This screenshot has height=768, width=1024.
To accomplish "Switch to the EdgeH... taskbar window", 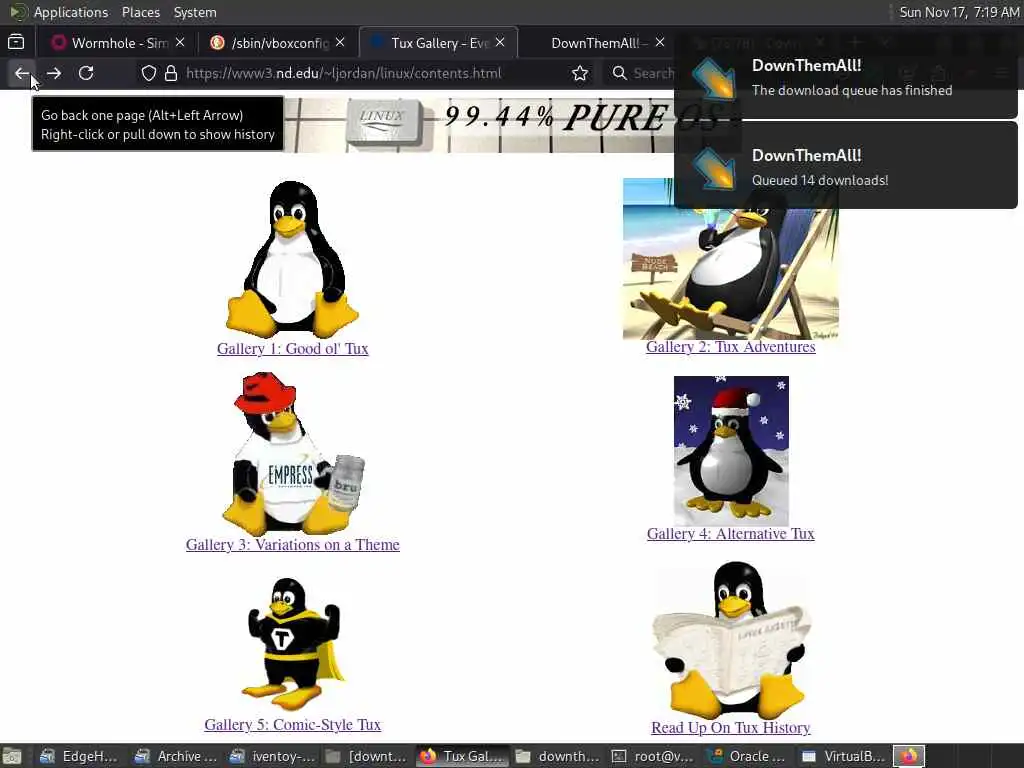I will 78,756.
